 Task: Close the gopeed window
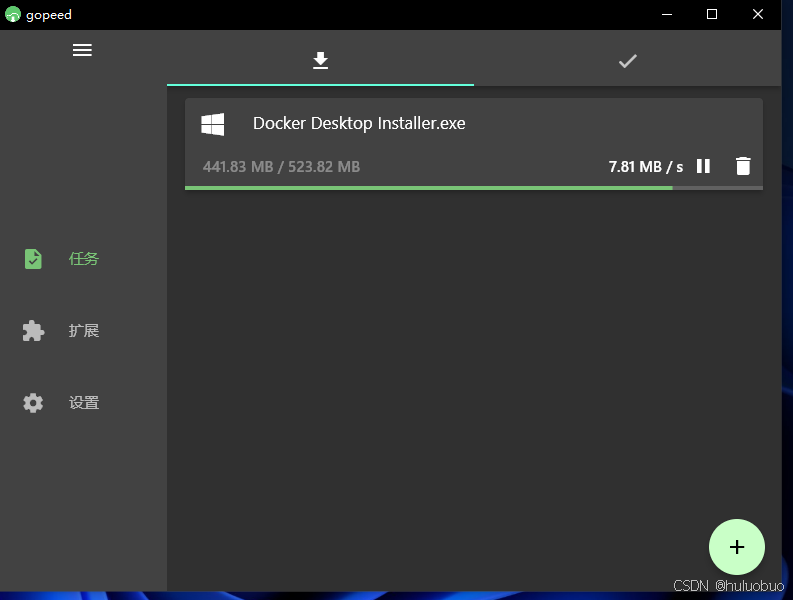758,14
